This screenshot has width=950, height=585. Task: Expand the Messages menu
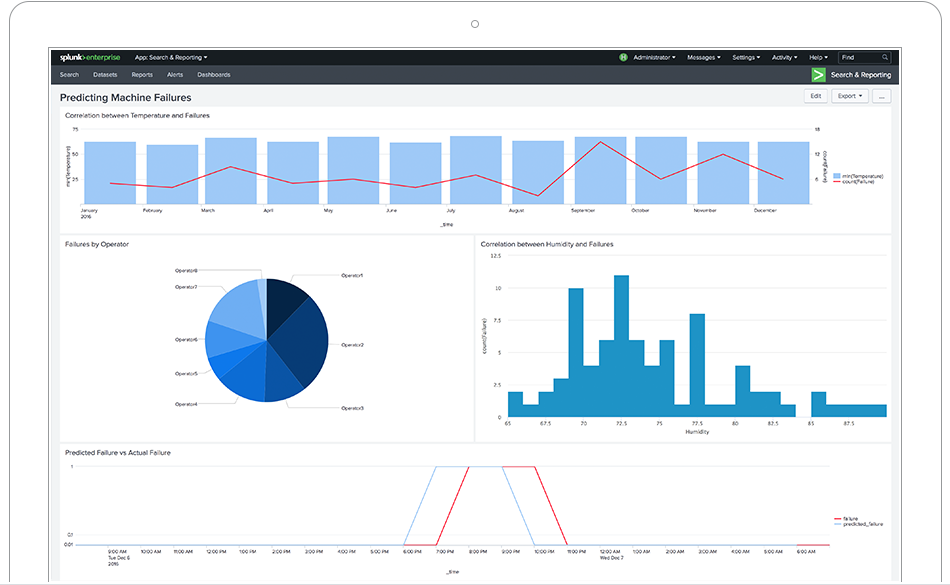click(703, 58)
